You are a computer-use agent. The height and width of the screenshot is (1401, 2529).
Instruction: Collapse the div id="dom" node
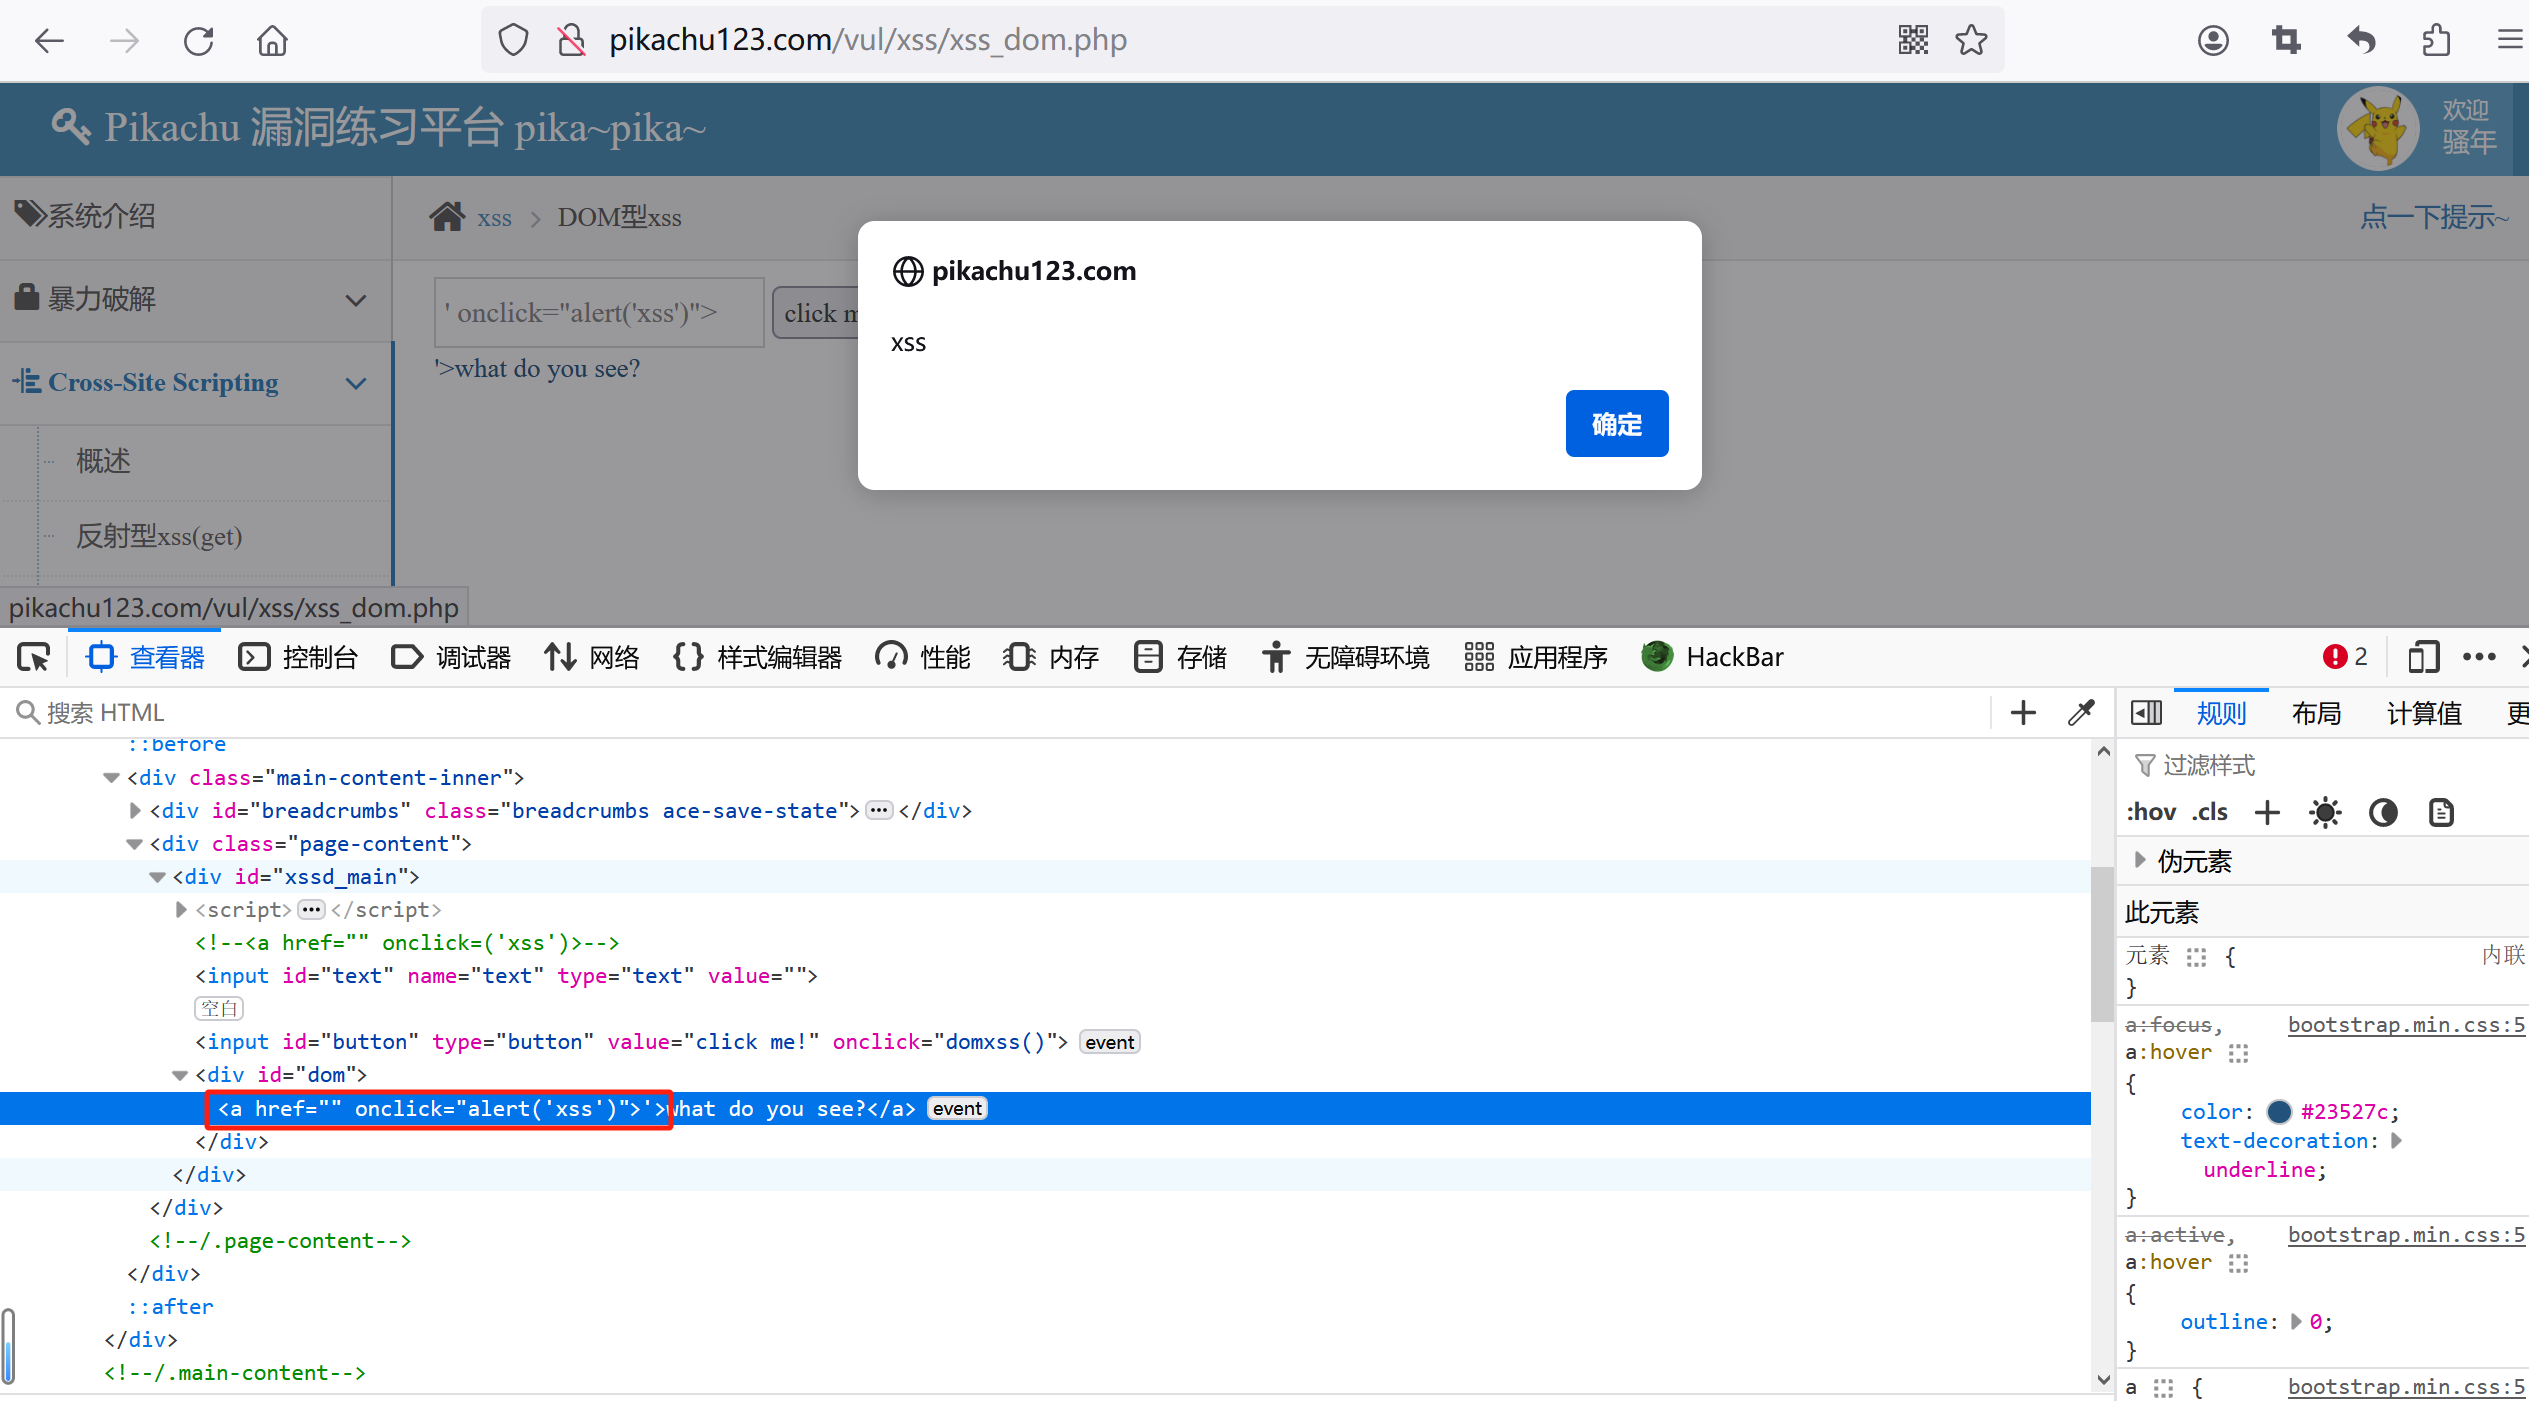(x=180, y=1075)
